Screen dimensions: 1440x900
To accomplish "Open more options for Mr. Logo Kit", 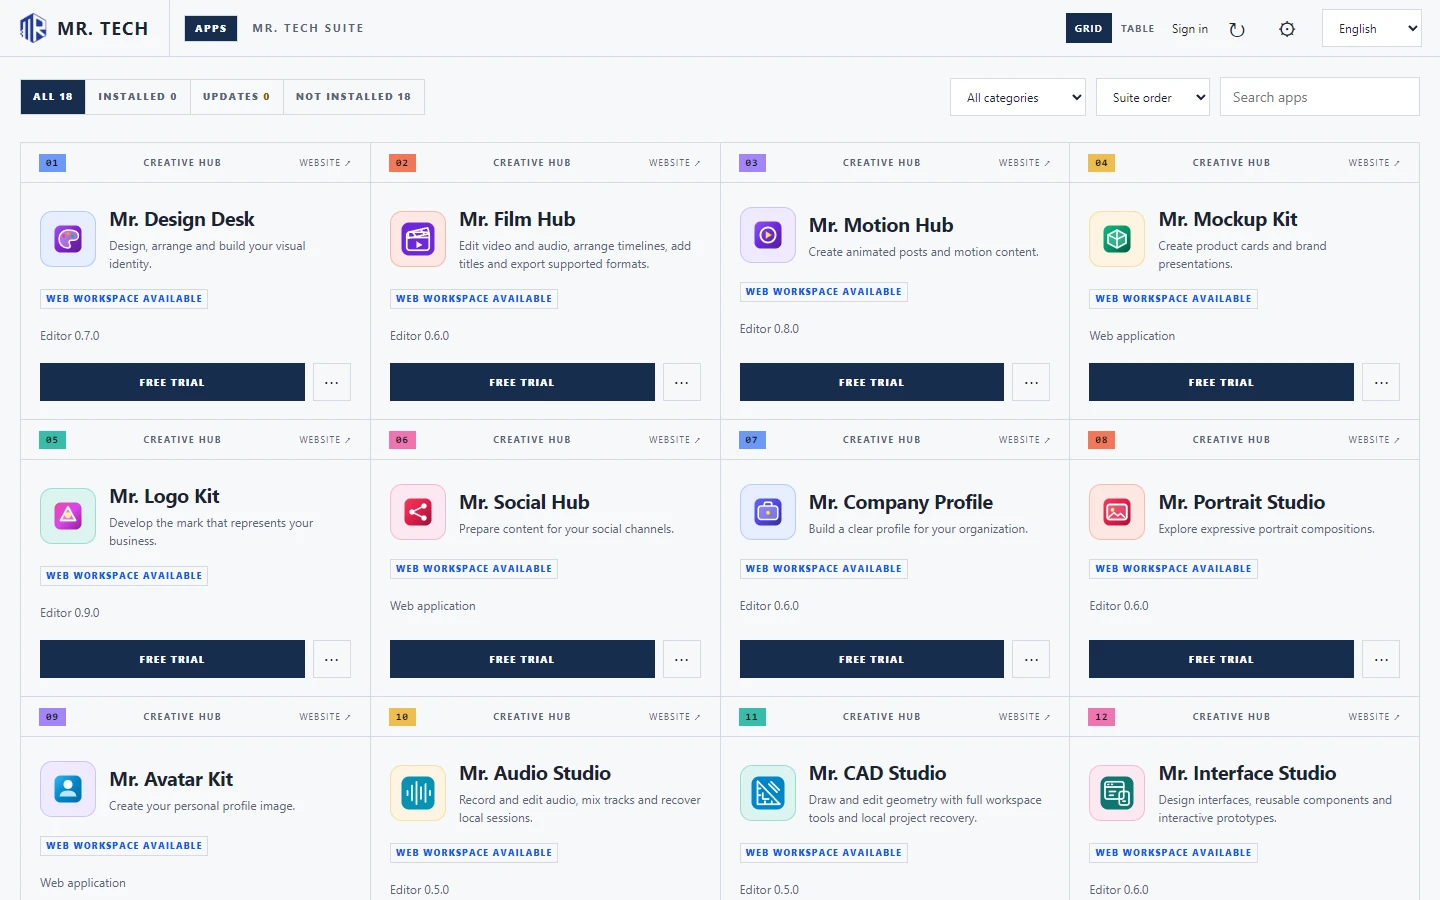I will coord(332,659).
